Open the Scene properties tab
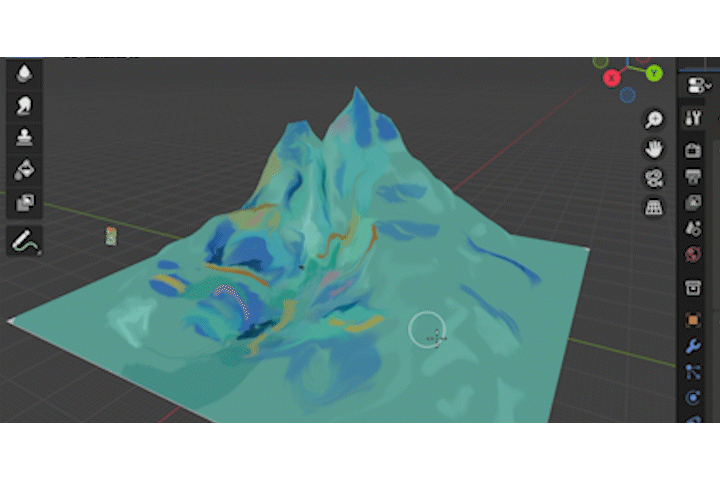The width and height of the screenshot is (720, 480). click(x=693, y=228)
